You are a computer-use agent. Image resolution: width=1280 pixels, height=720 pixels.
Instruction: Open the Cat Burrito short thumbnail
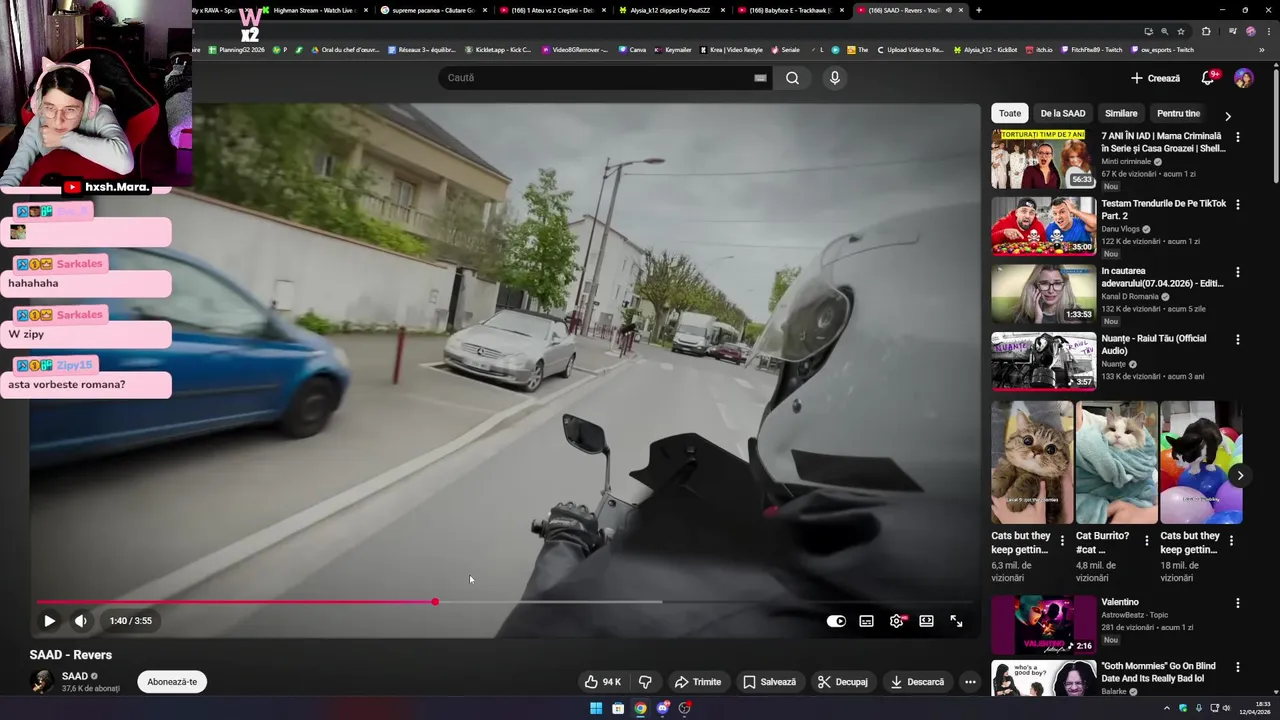coord(1117,462)
